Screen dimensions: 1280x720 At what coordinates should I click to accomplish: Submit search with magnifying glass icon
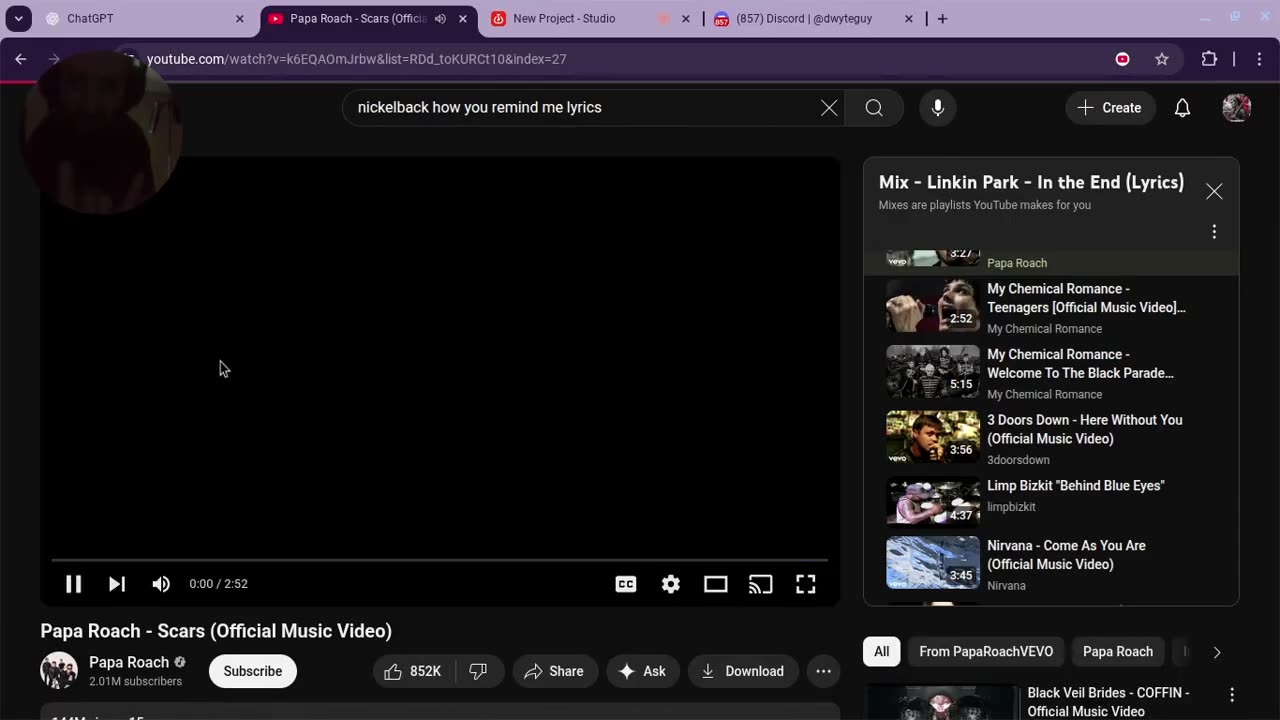[874, 108]
